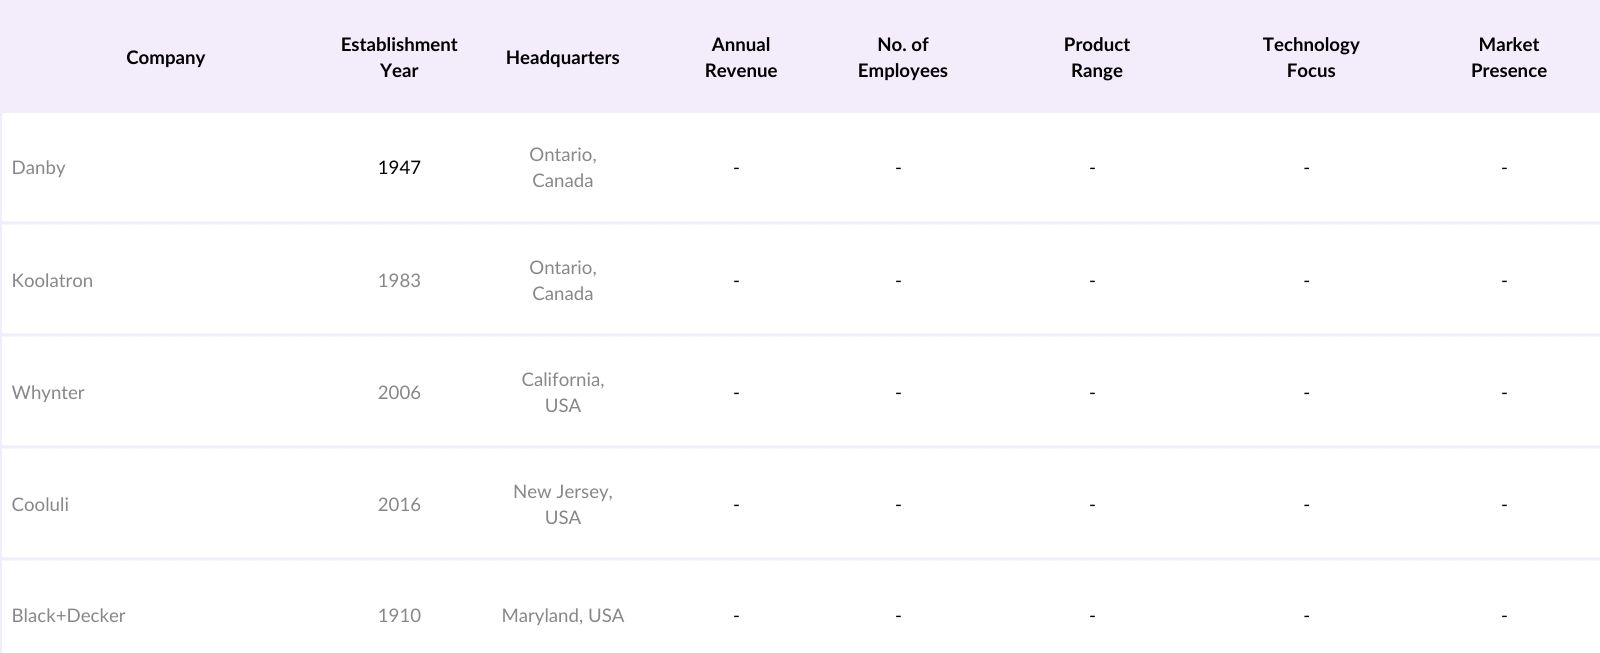The height and width of the screenshot is (653, 1600).
Task: Select the No. of Employees header
Action: 902,57
